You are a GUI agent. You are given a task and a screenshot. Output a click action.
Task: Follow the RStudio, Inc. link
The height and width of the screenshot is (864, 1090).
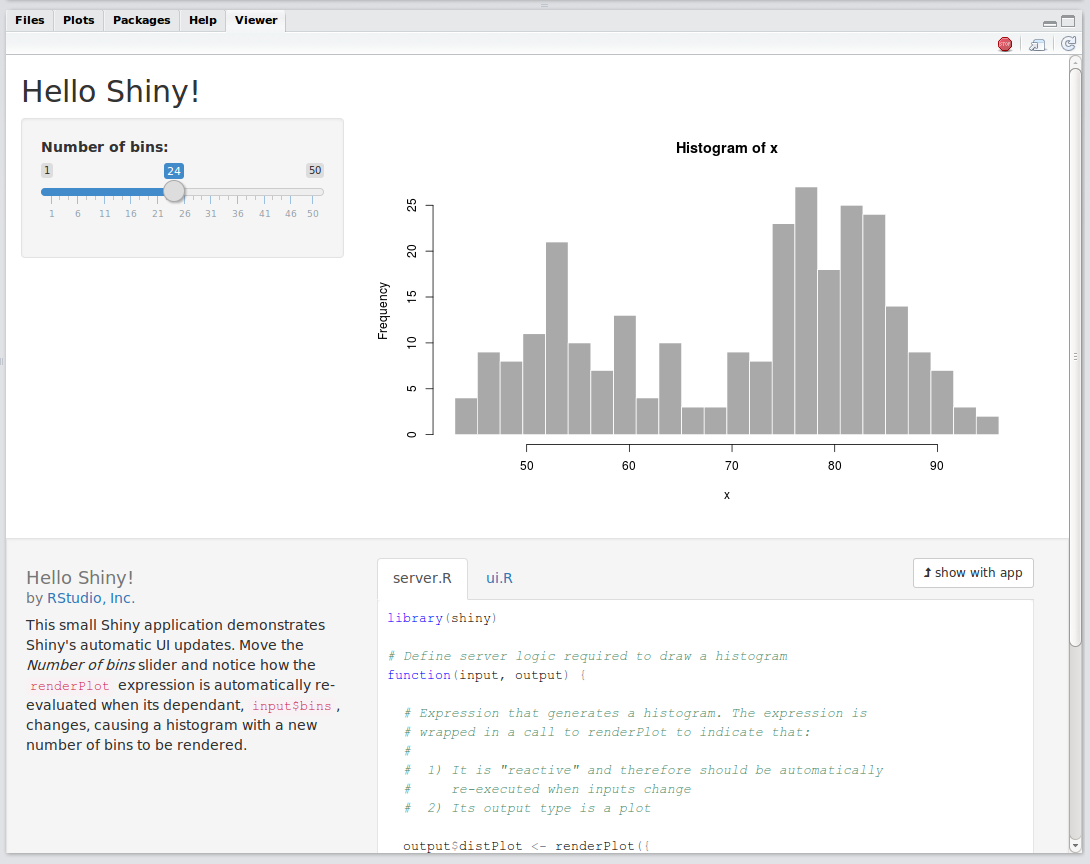(x=91, y=598)
